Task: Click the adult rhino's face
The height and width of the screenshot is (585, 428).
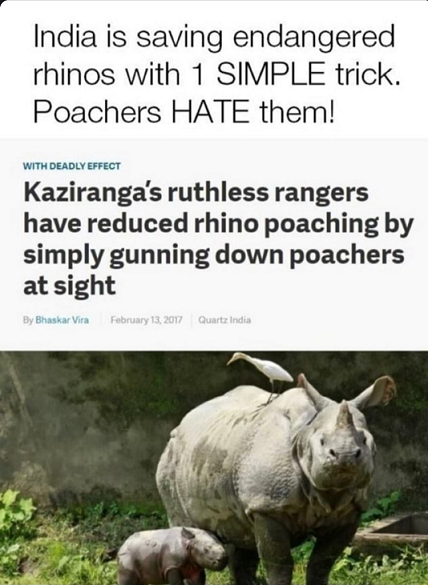Action: 338,453
